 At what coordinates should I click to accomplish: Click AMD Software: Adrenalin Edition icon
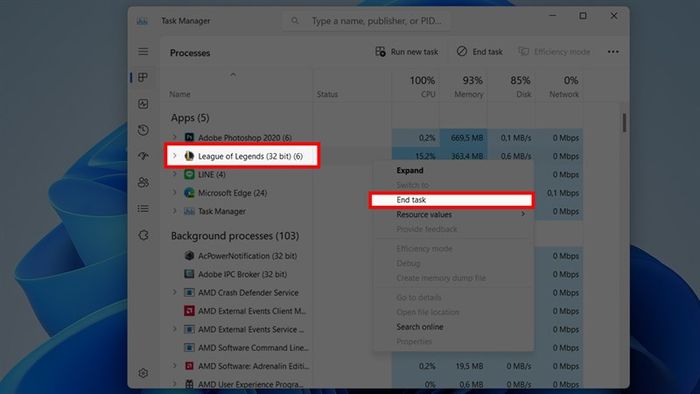[189, 366]
